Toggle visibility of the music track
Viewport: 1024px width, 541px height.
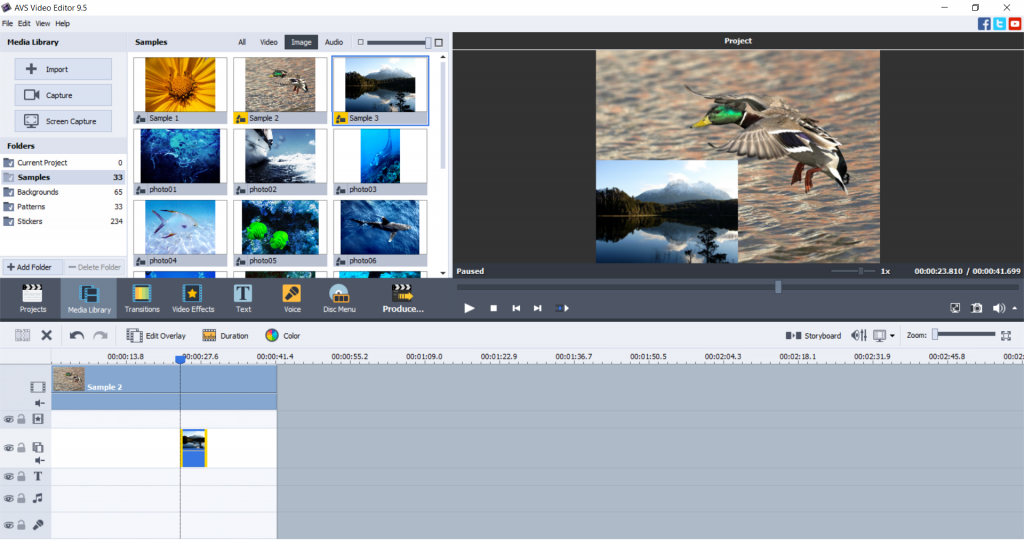tap(8, 498)
